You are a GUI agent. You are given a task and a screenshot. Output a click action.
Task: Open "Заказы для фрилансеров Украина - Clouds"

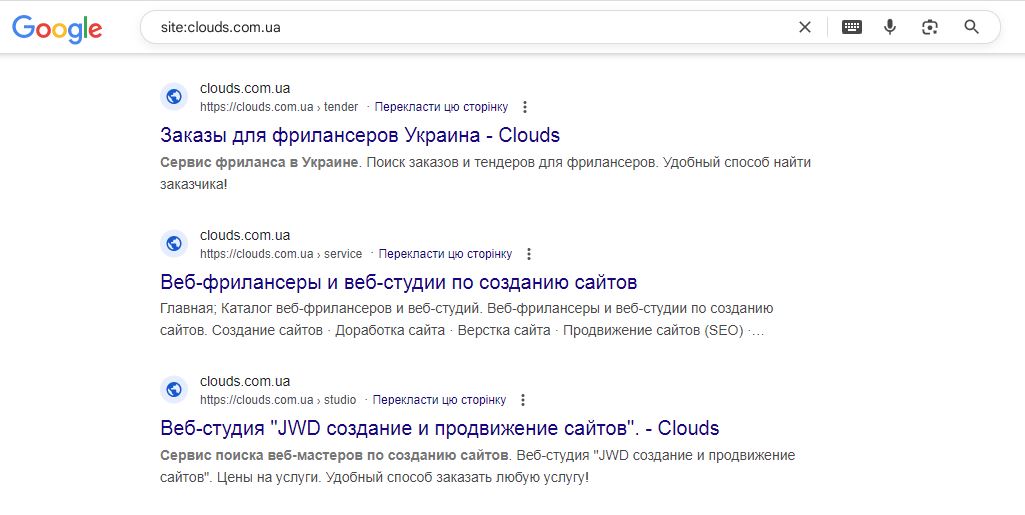360,135
